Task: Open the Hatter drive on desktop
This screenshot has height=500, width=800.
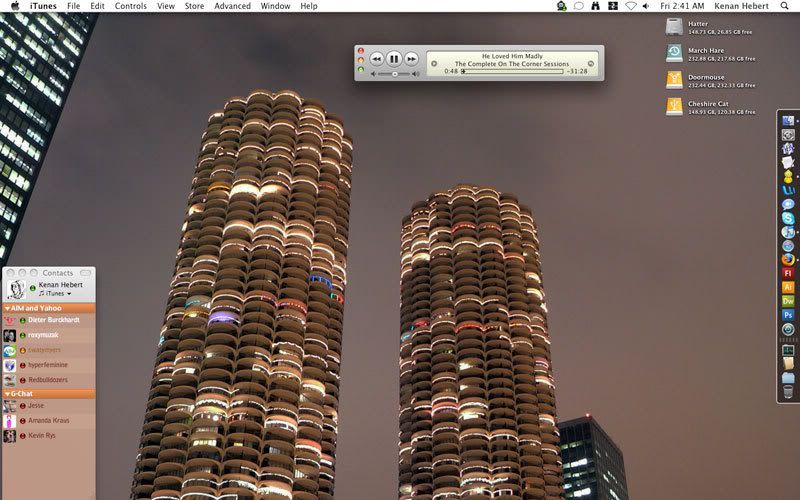Action: (675, 27)
